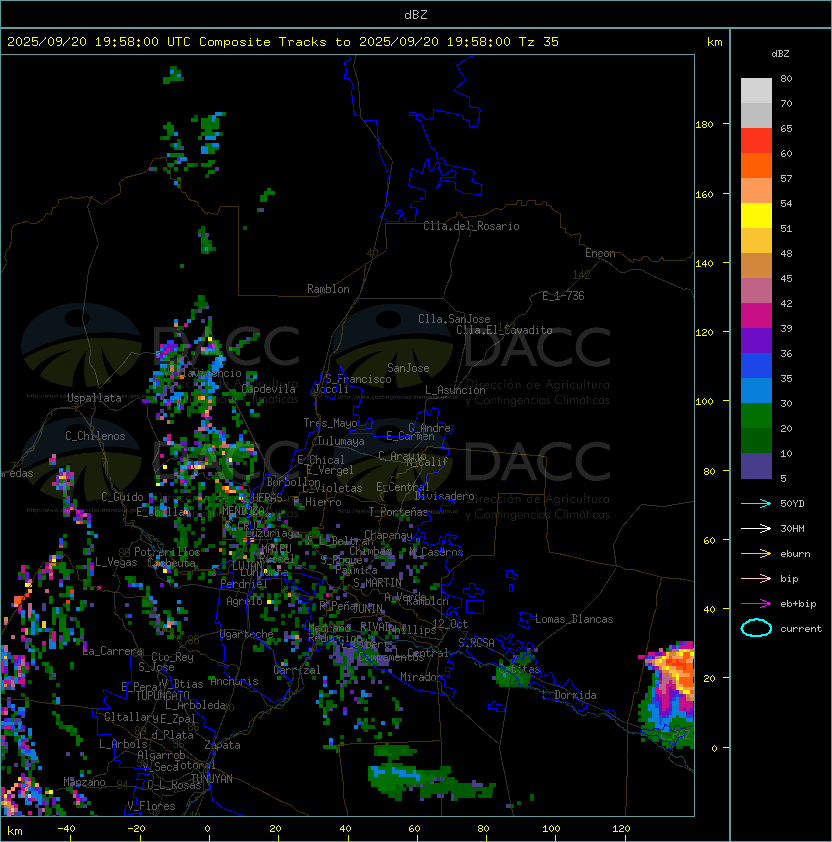Click the magenta eb+bip arrow icon
This screenshot has height=842, width=832.
pos(756,604)
